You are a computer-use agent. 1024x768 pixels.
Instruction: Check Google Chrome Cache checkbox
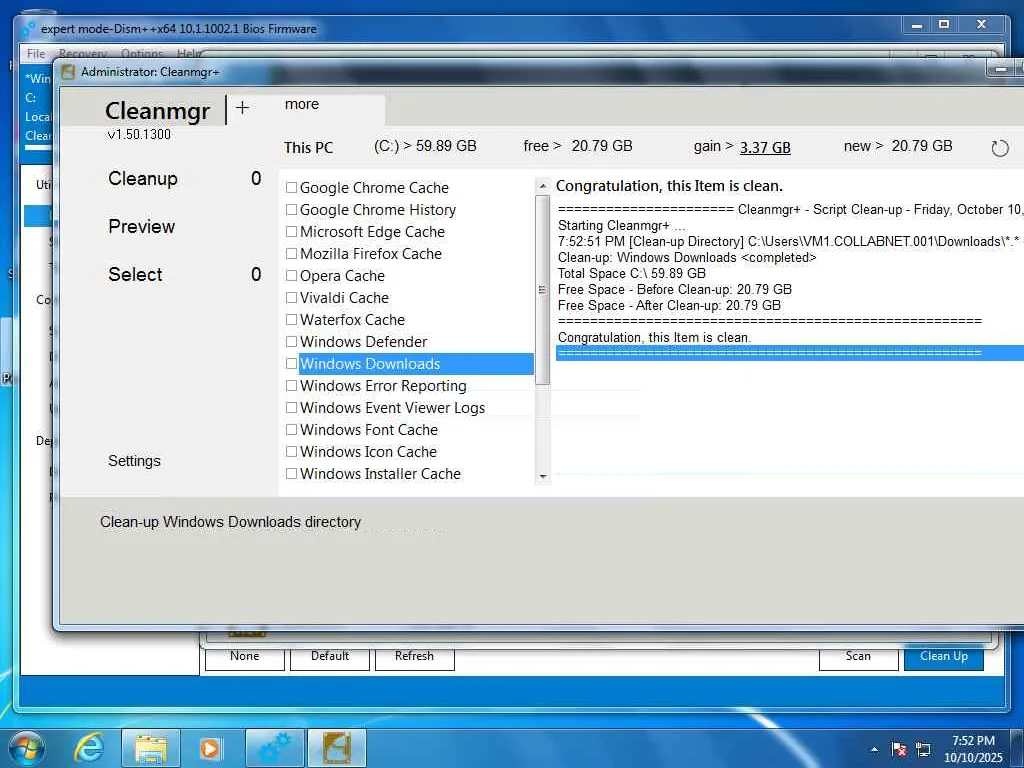[291, 188]
